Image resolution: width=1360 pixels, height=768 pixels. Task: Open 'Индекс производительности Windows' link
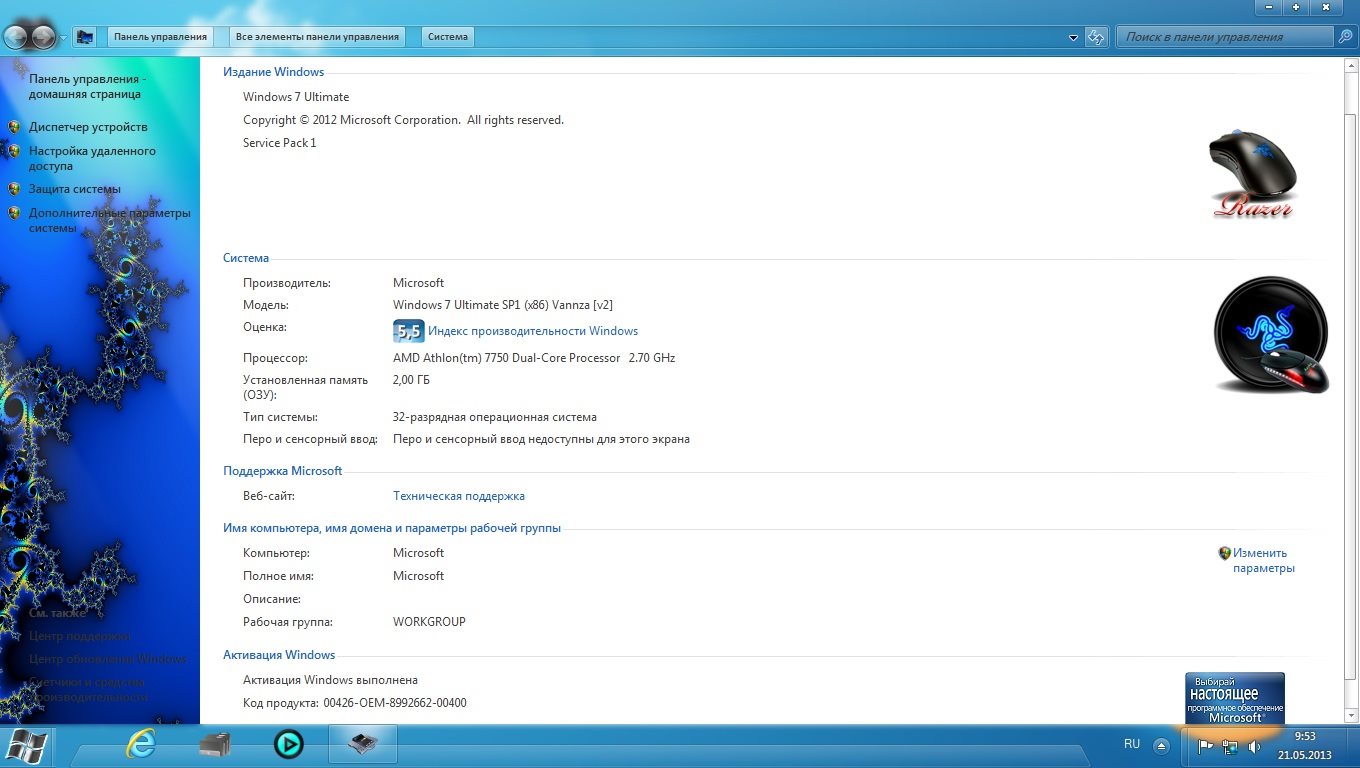(x=533, y=331)
